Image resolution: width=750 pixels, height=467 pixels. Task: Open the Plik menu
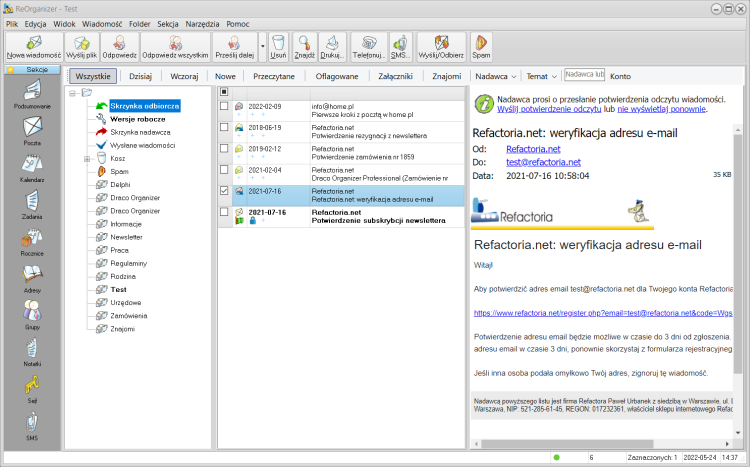click(x=12, y=24)
